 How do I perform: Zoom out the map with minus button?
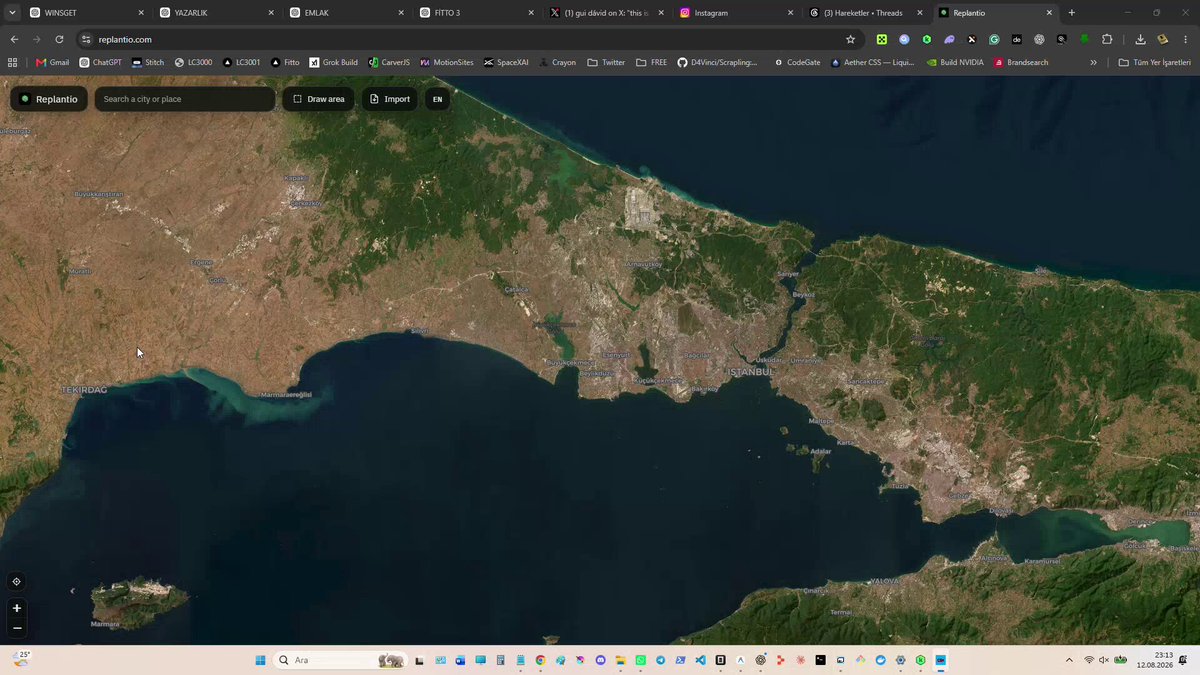point(16,628)
